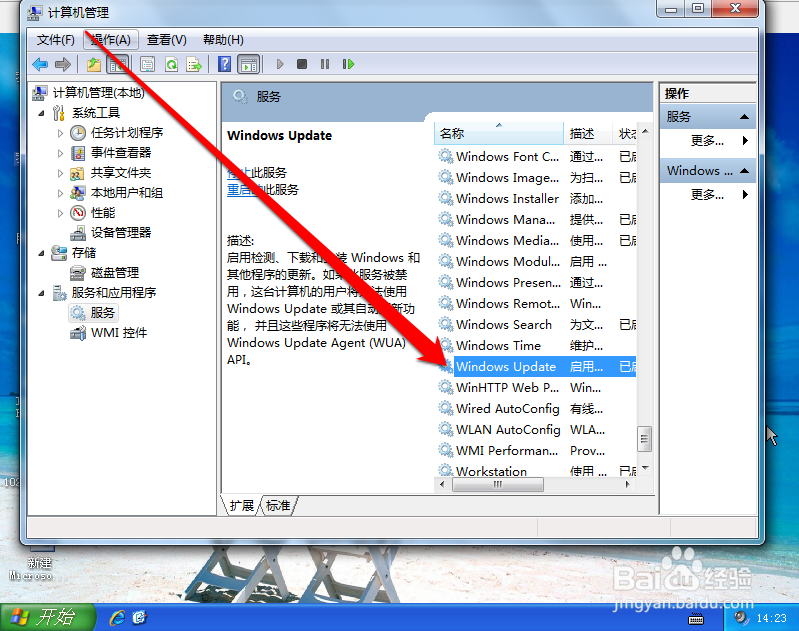799x631 pixels.
Task: Click the Export list toolbar icon
Action: click(194, 64)
